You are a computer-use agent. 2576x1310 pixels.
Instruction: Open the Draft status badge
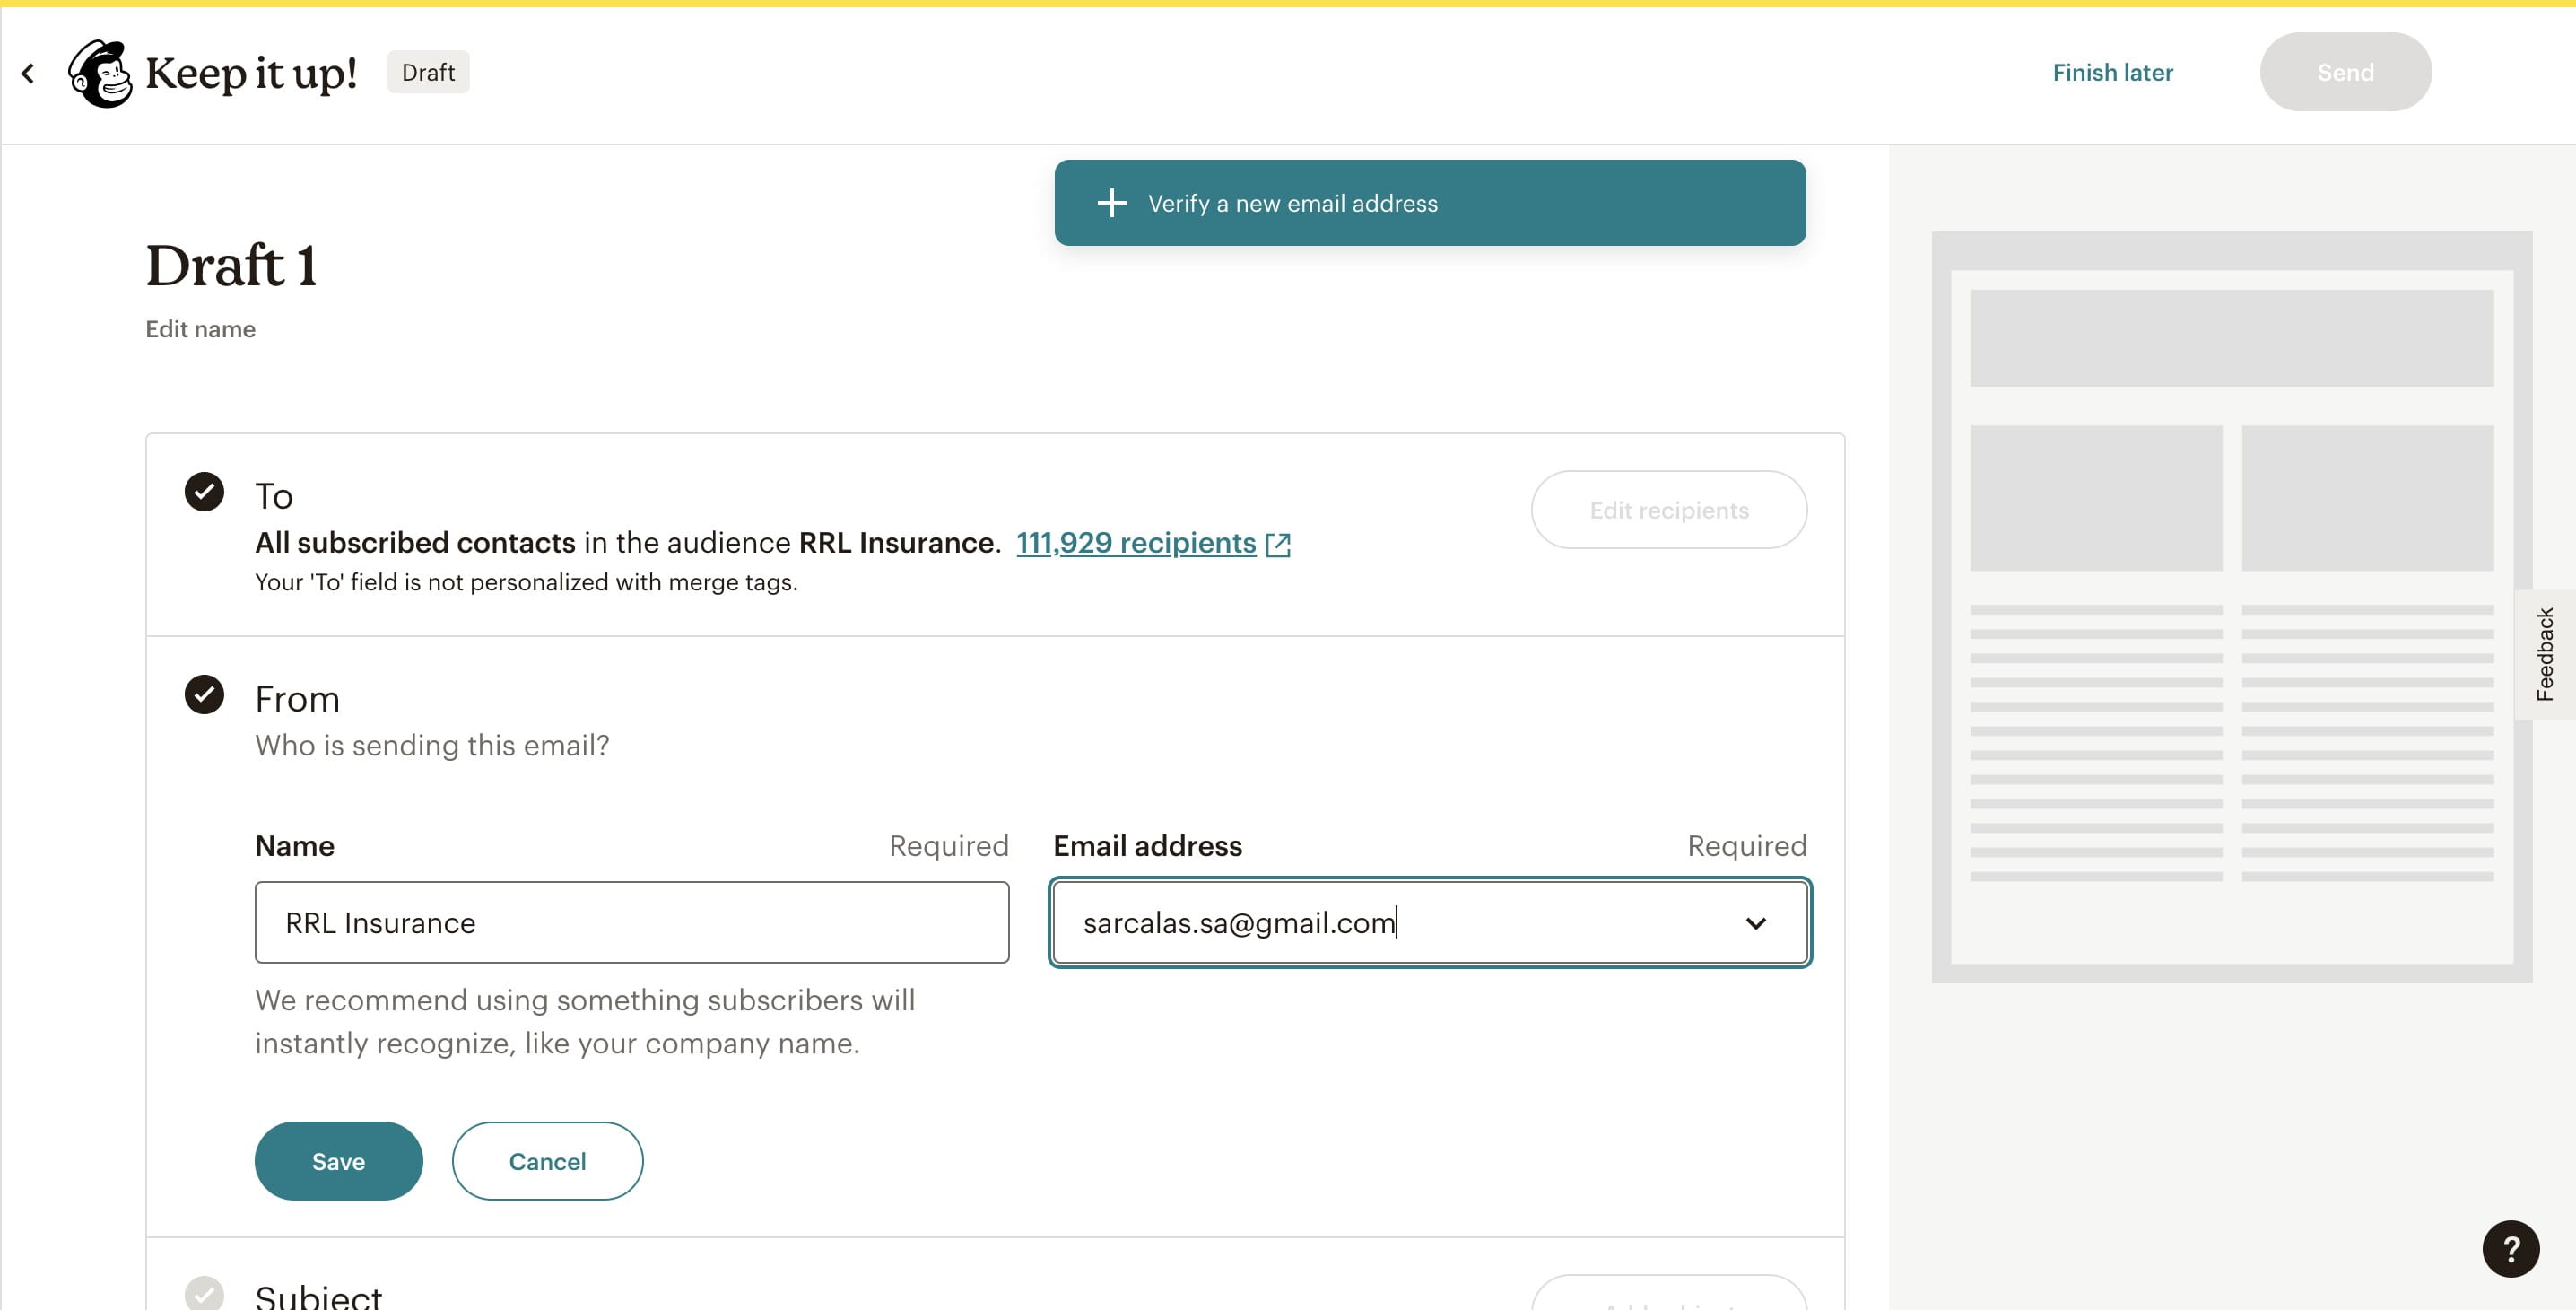point(428,71)
